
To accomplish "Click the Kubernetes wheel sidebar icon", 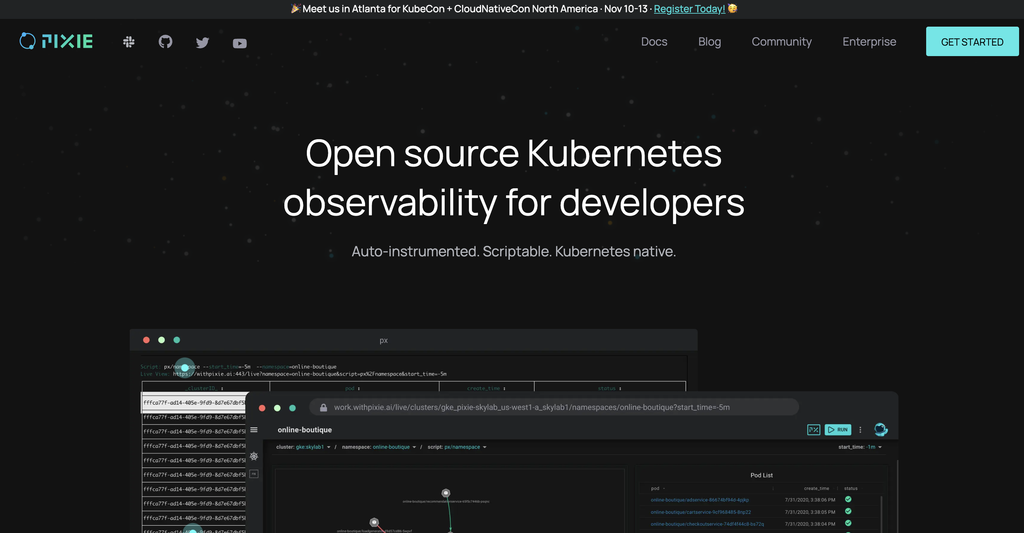I will [x=254, y=456].
